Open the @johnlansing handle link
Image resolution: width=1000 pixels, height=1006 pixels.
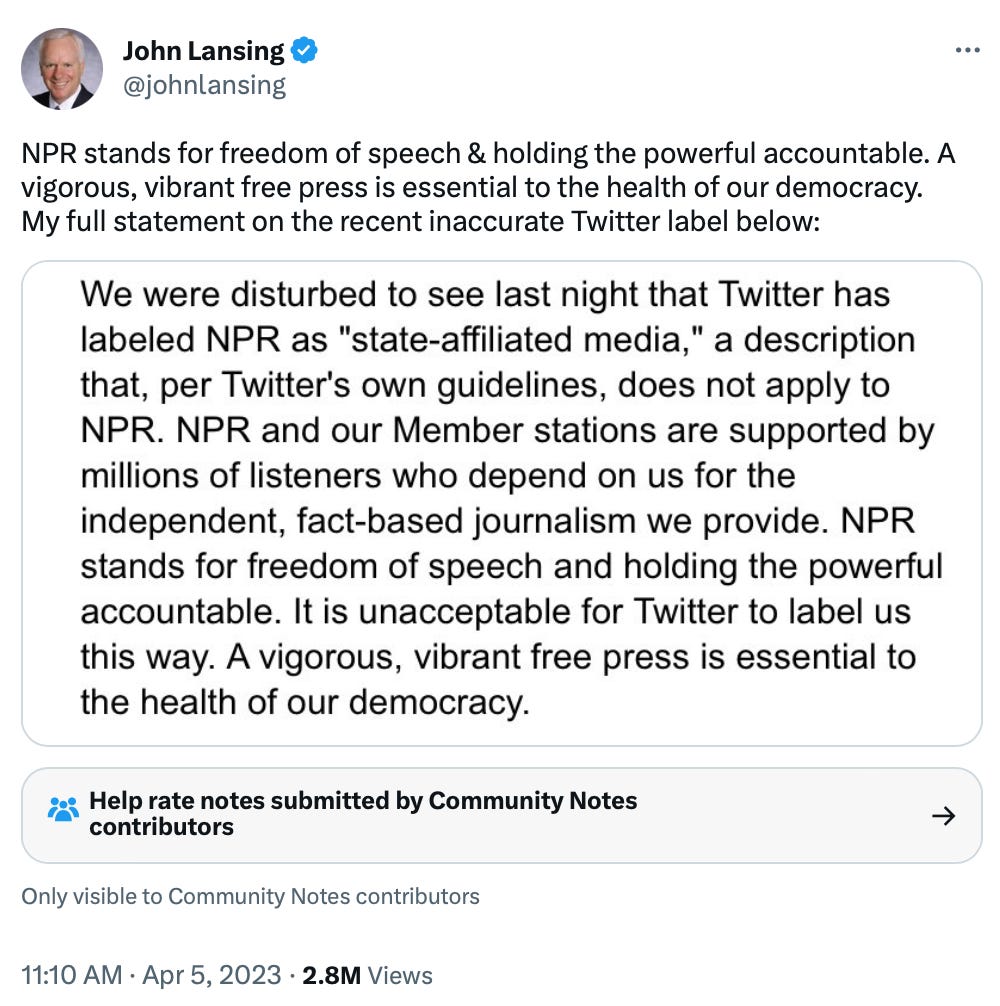coord(204,86)
